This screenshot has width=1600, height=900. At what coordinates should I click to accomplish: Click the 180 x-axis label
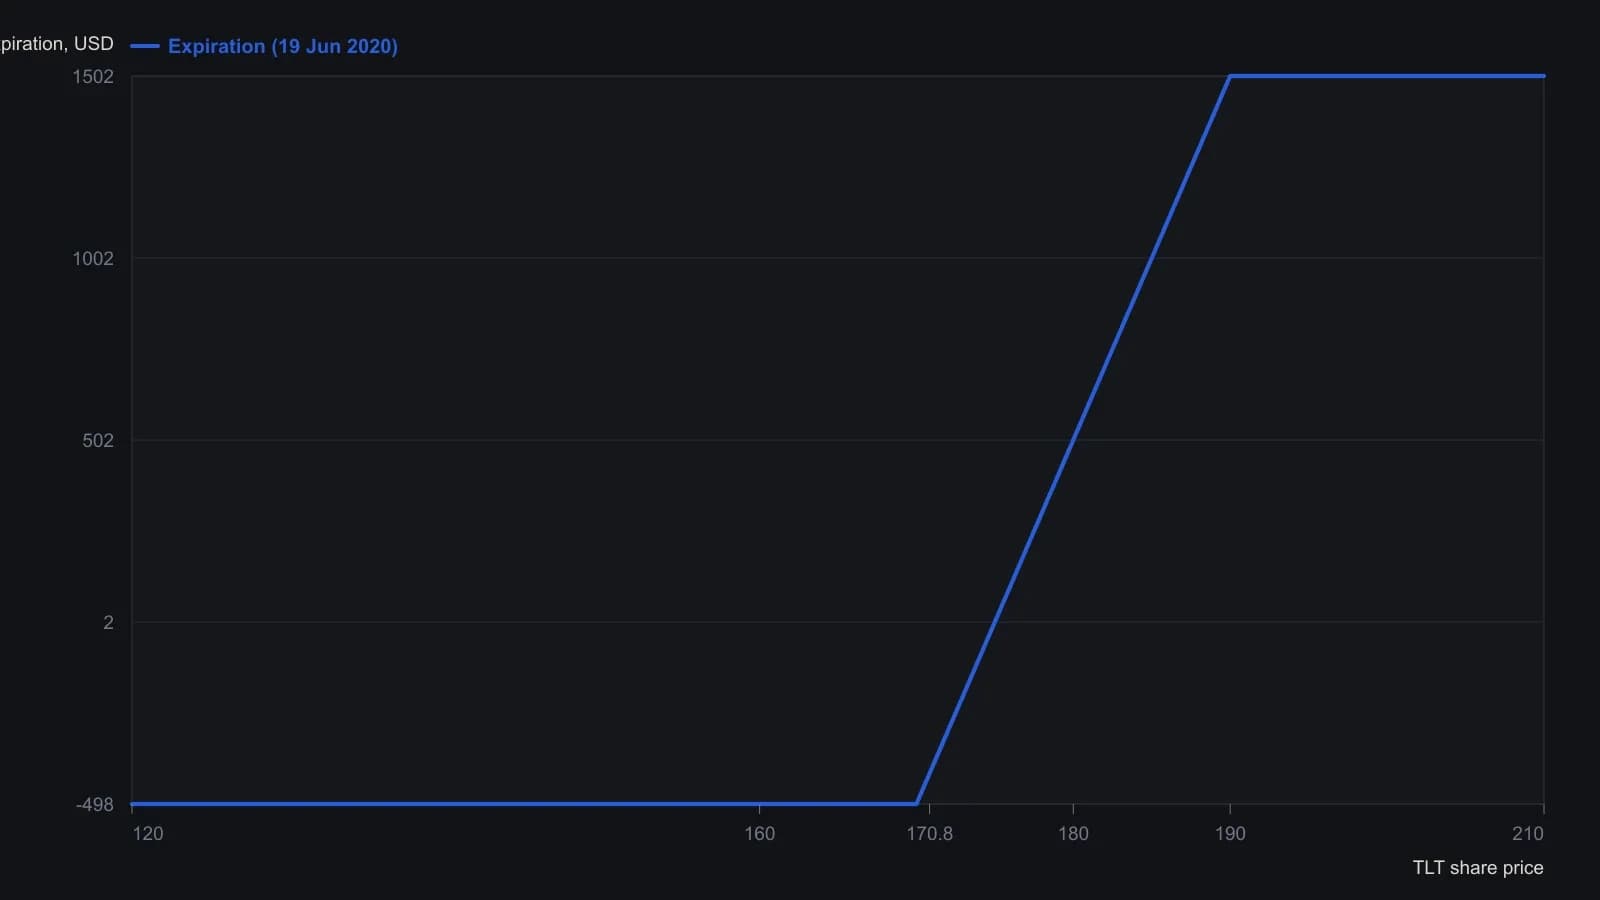(1073, 834)
